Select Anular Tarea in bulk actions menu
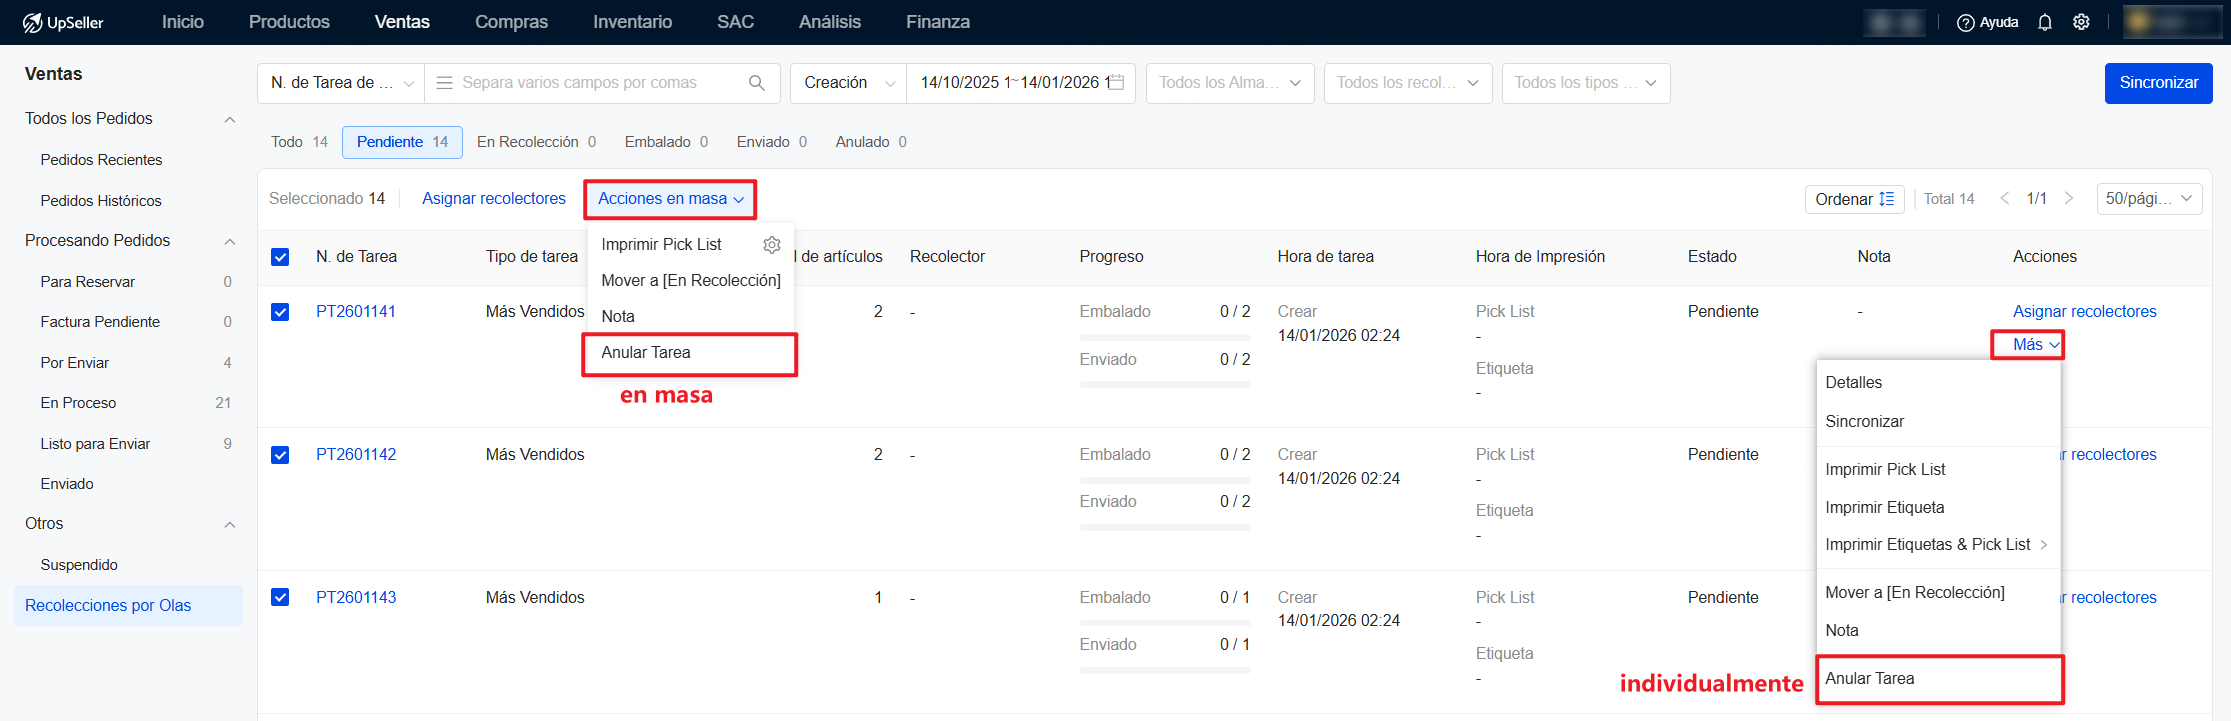The height and width of the screenshot is (721, 2231). pyautogui.click(x=646, y=353)
